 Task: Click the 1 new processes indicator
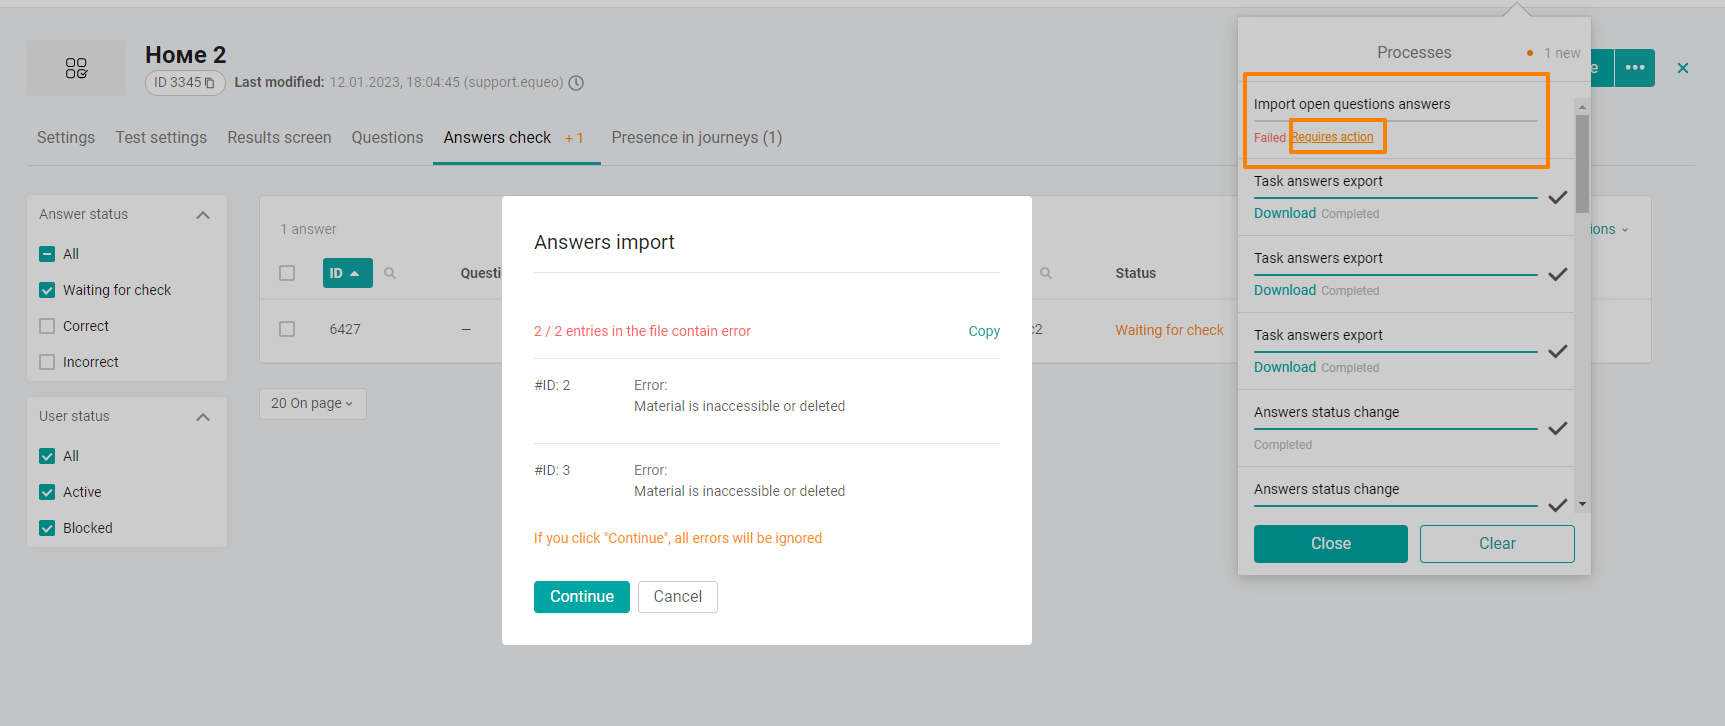tap(1554, 53)
